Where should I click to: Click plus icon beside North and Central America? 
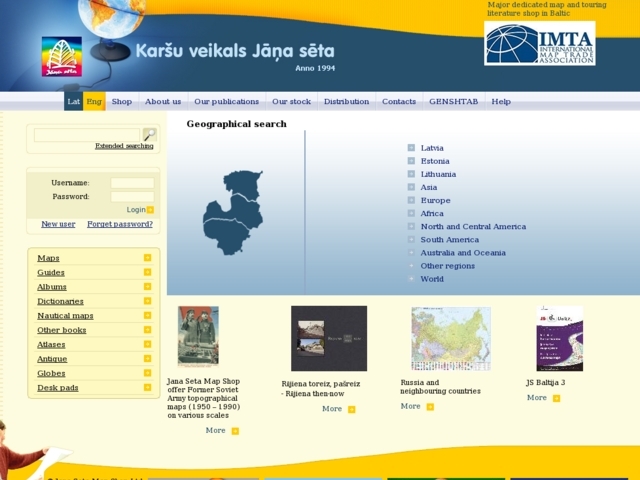[x=411, y=226]
